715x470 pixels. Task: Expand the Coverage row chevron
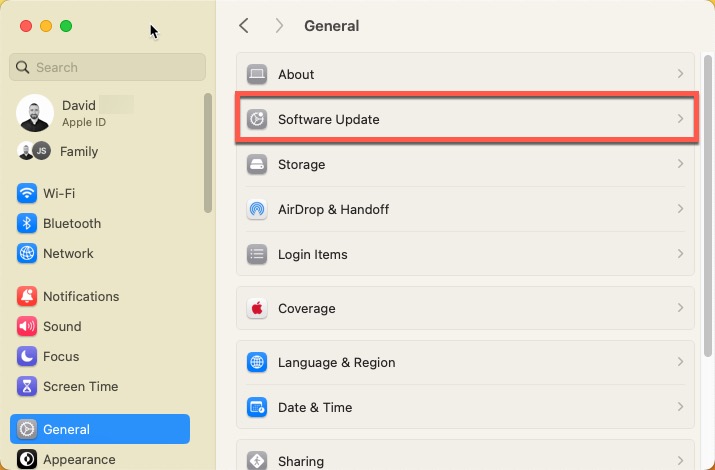coord(680,308)
